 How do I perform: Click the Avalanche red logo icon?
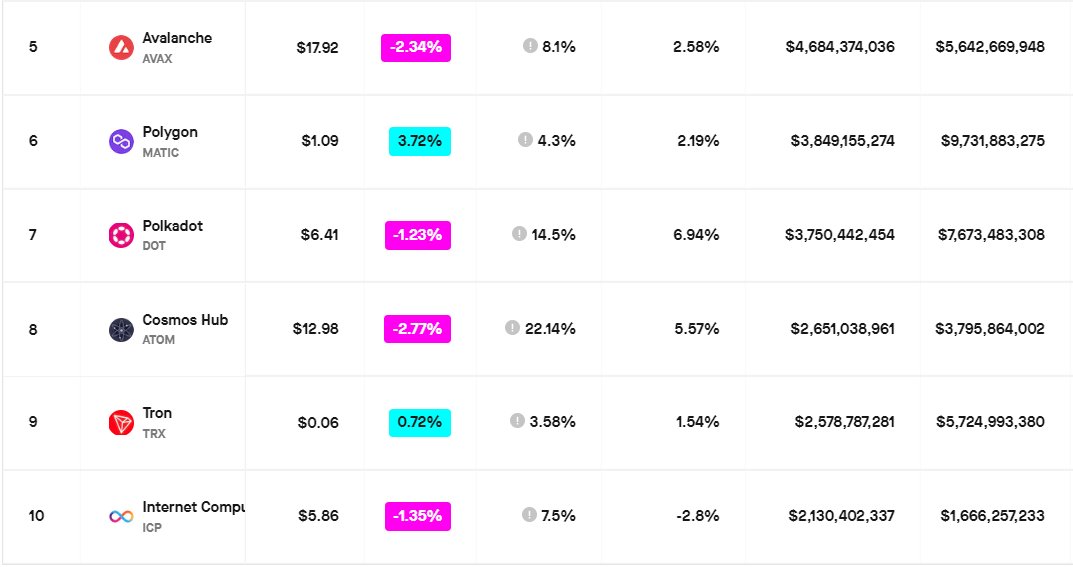121,47
